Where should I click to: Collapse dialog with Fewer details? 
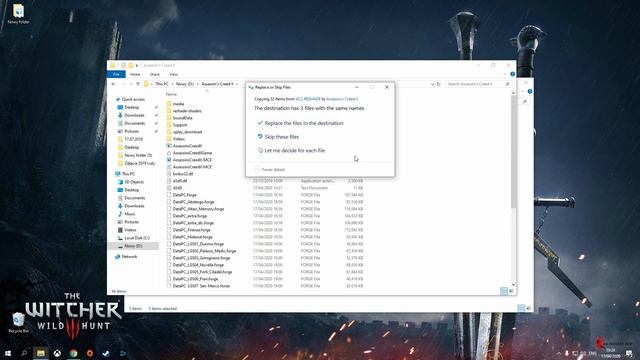pos(270,169)
